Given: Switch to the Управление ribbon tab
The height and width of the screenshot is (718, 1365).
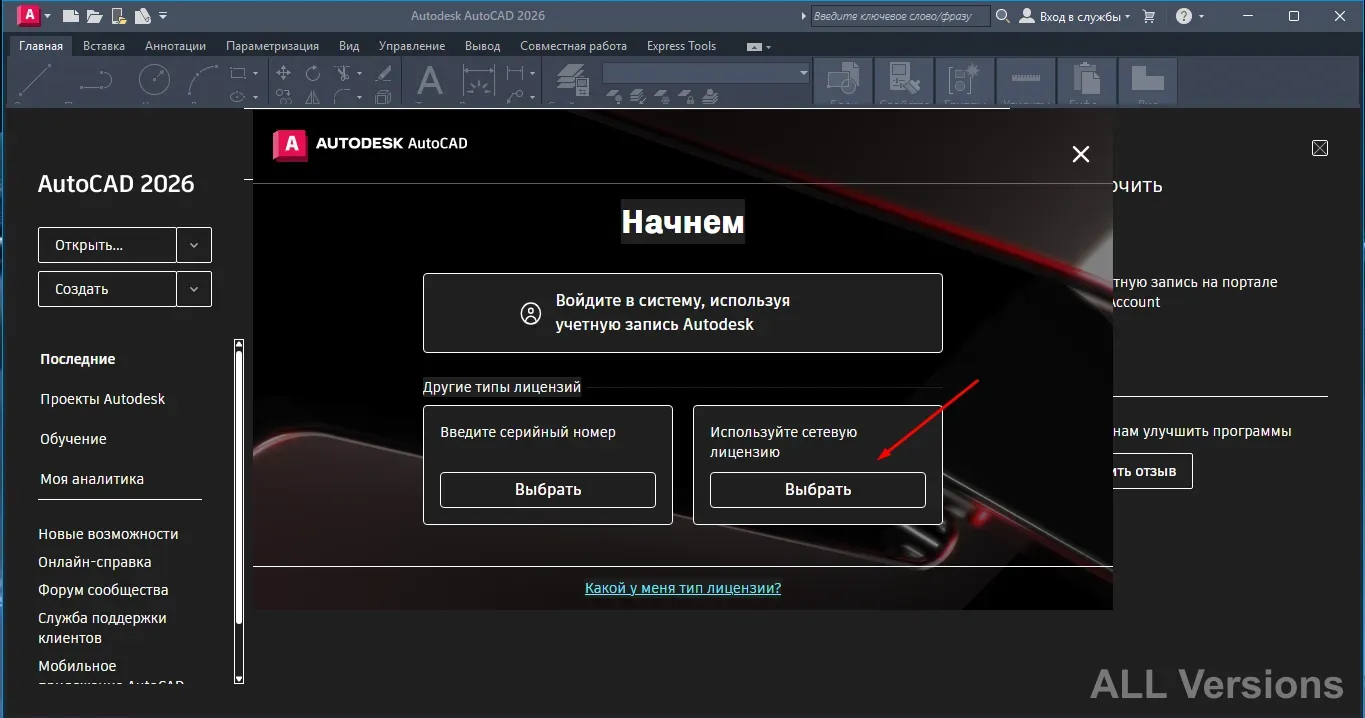Looking at the screenshot, I should (x=412, y=46).
